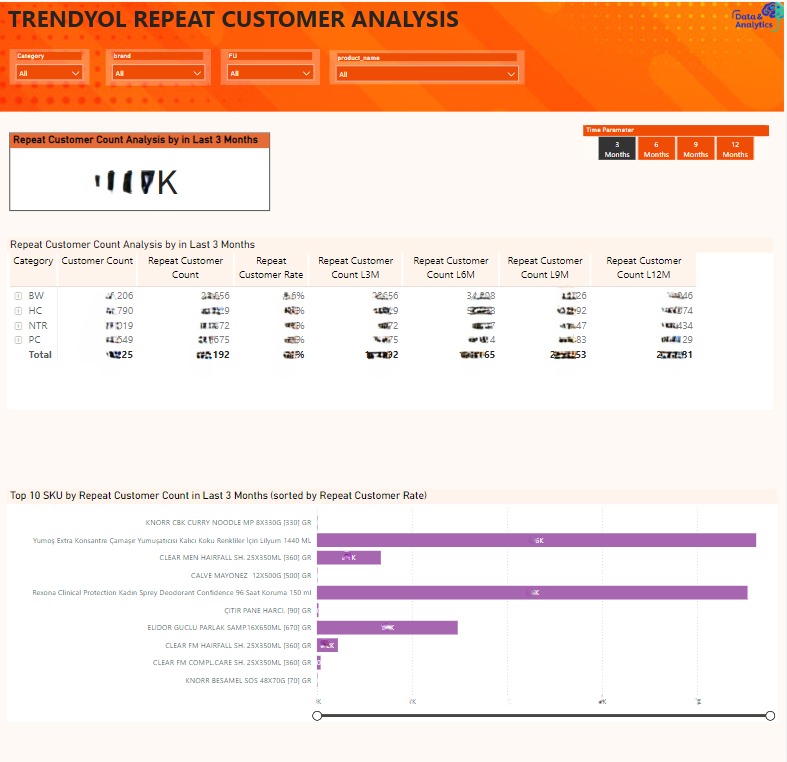Sort by Repeat Customer Count L9M header
787x762 pixels.
(x=545, y=268)
